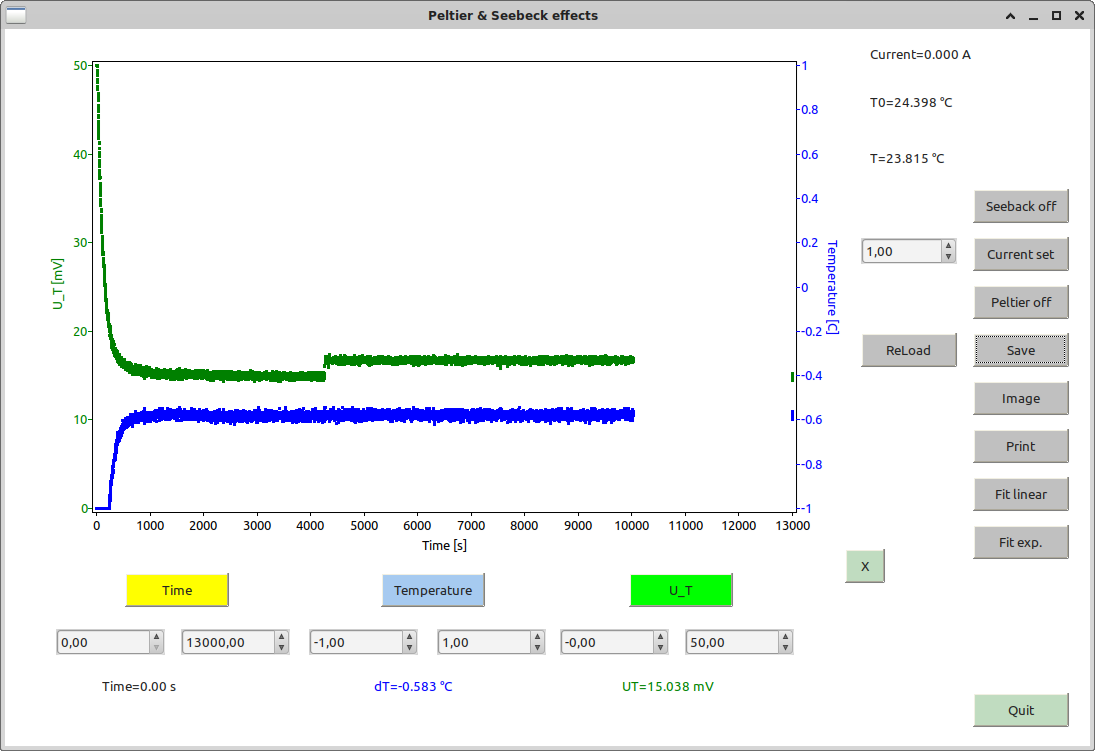Click the Current set button
The height and width of the screenshot is (751, 1095).
tap(1020, 254)
